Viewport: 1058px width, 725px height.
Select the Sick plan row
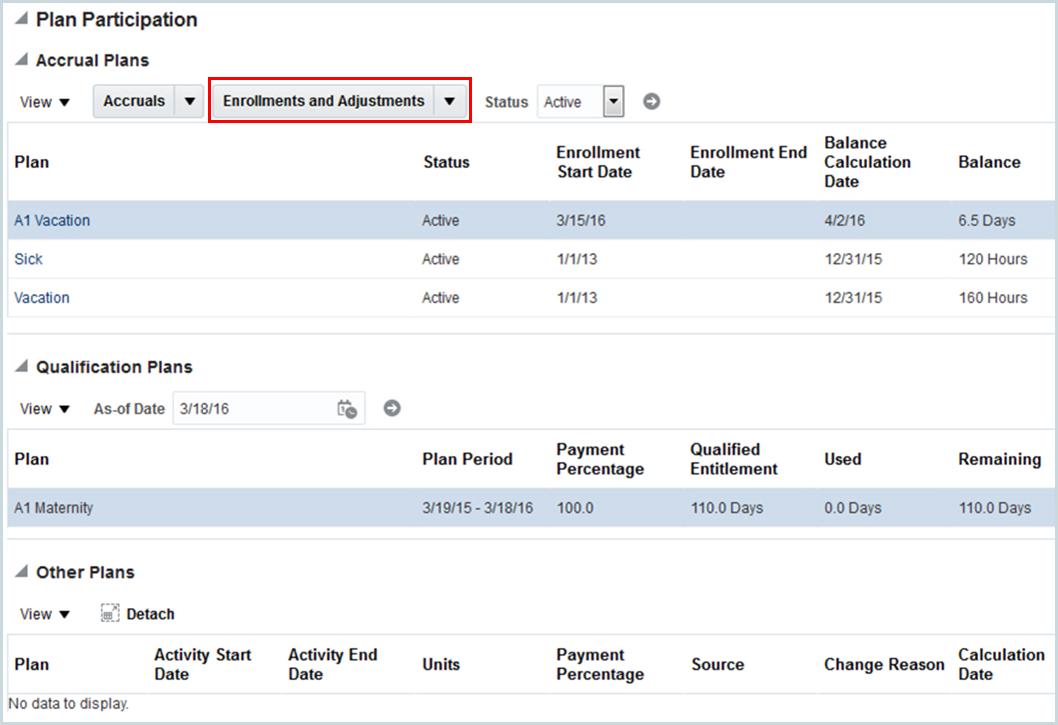[x=250, y=259]
